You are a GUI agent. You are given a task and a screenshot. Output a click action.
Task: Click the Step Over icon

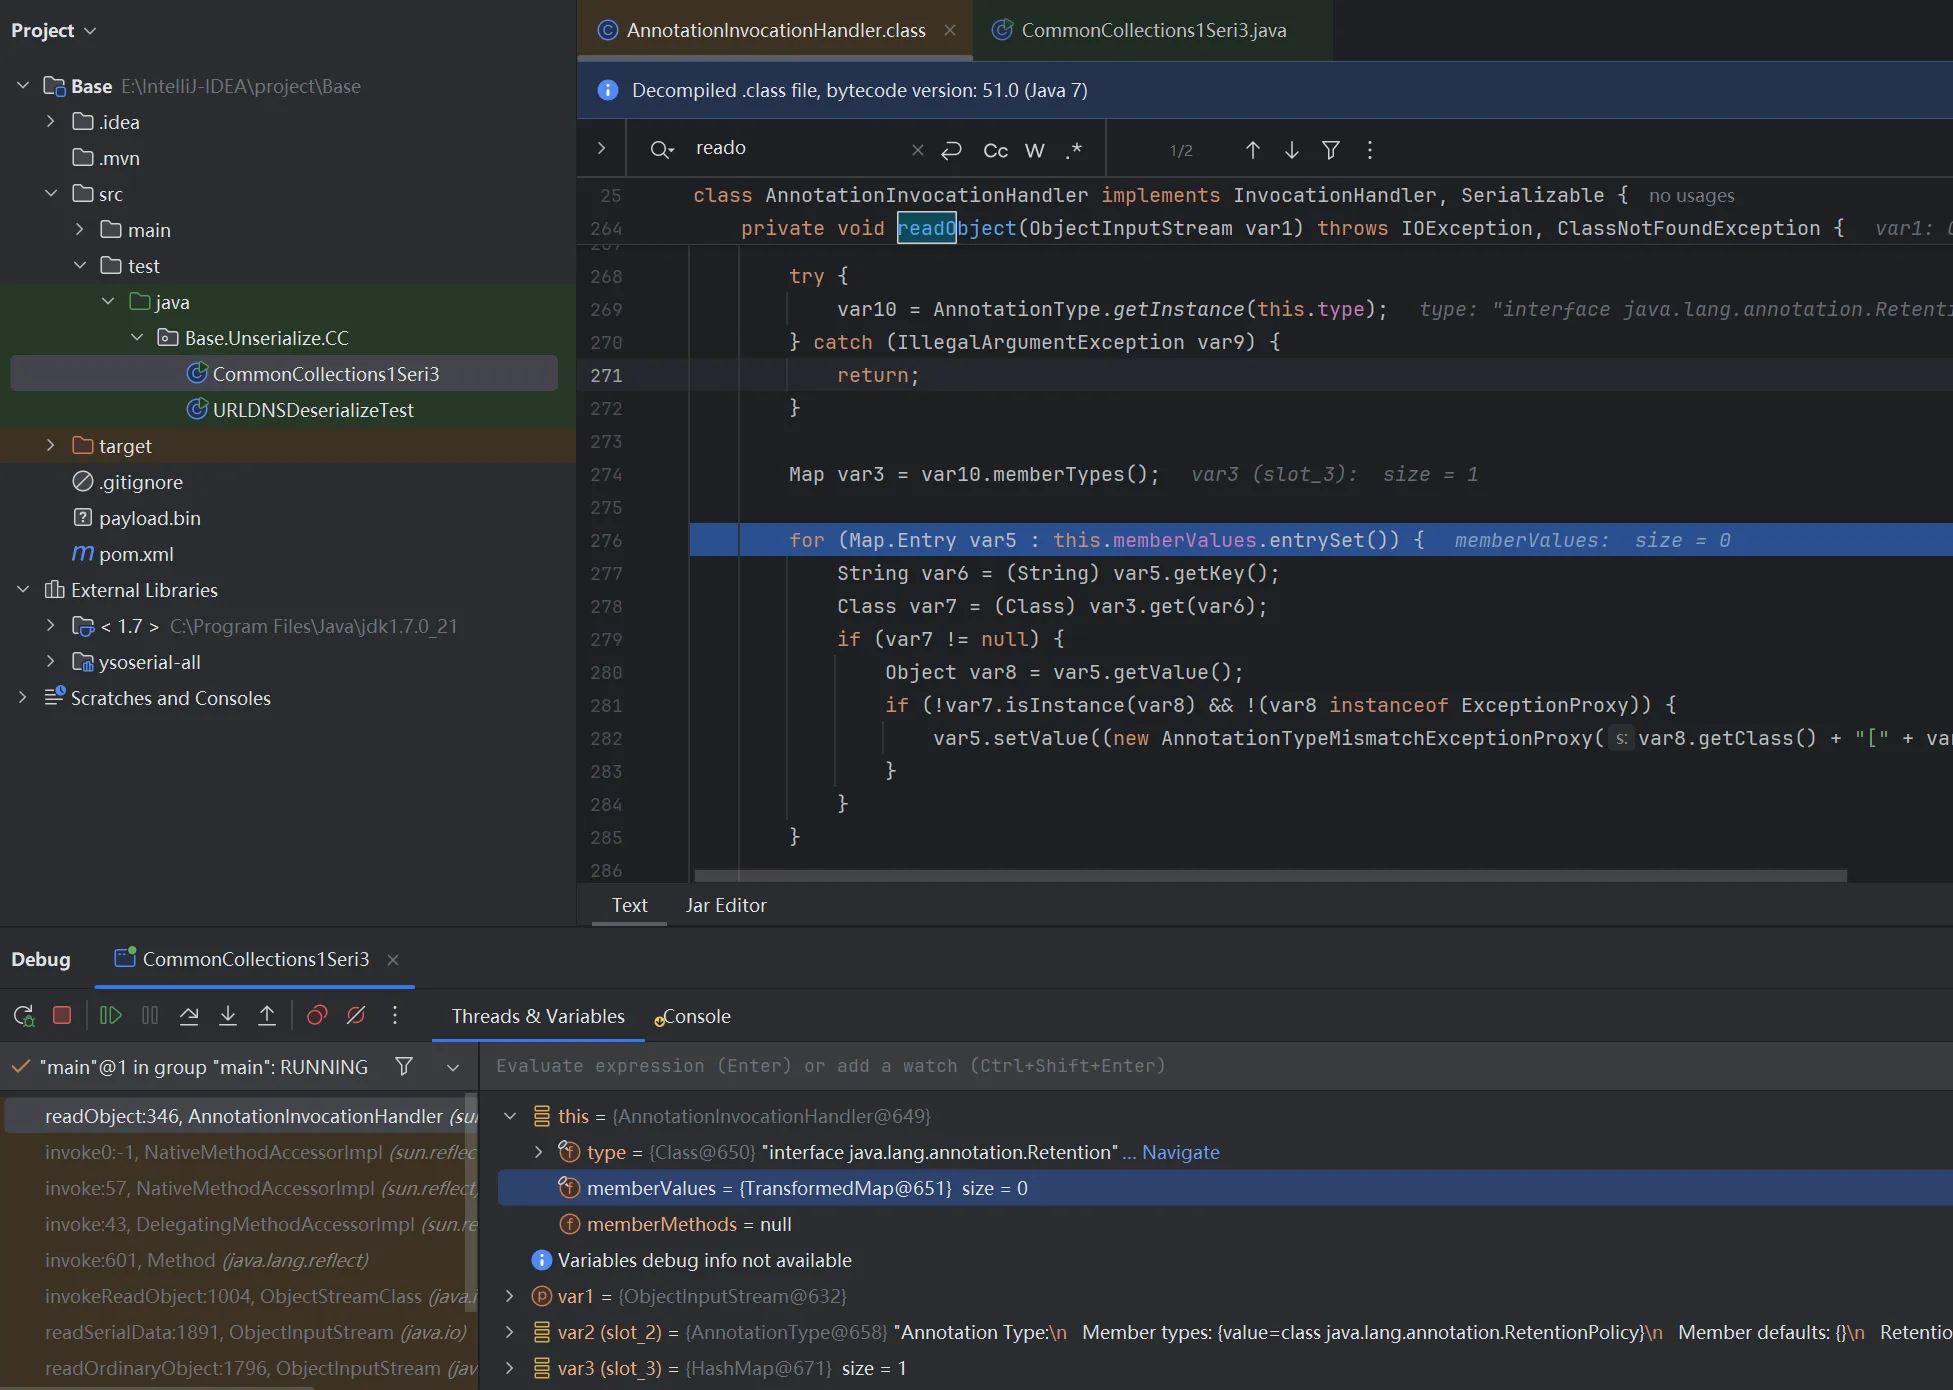tap(189, 1016)
